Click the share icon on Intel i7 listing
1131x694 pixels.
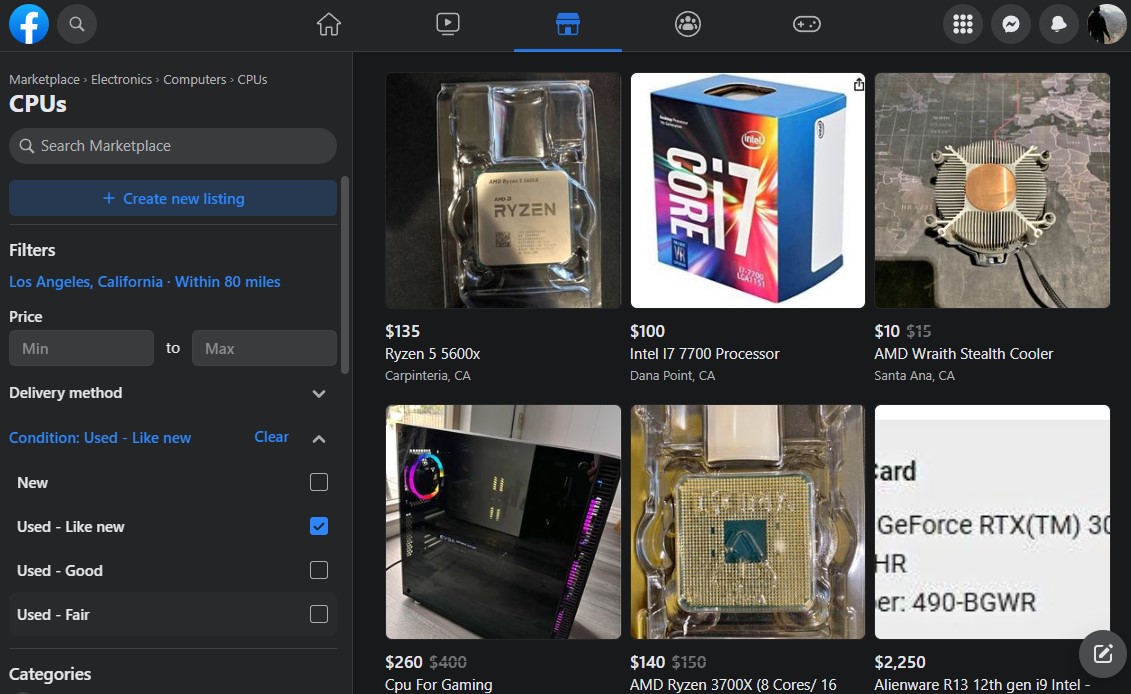(x=858, y=85)
